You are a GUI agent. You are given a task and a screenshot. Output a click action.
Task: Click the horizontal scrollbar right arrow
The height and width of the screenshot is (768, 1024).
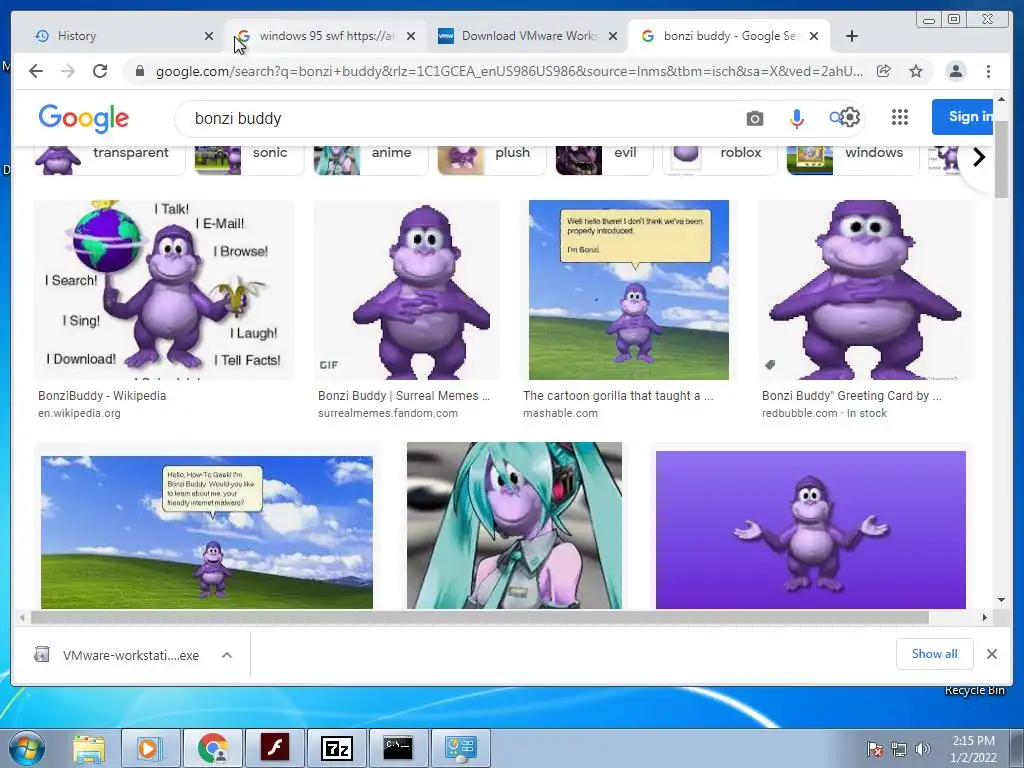985,617
